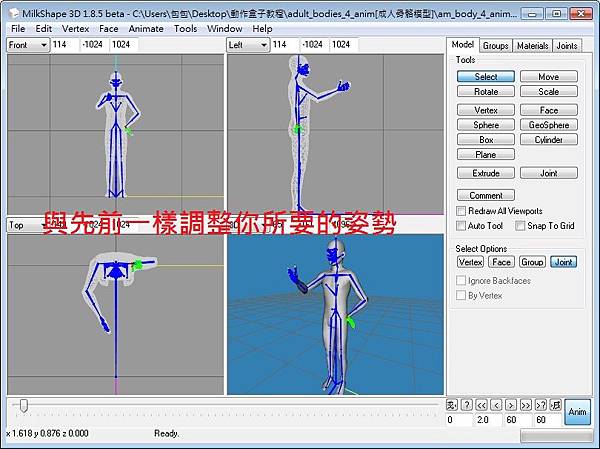Go to previous keyframe using the ? button
The image size is (600, 449).
pos(466,405)
